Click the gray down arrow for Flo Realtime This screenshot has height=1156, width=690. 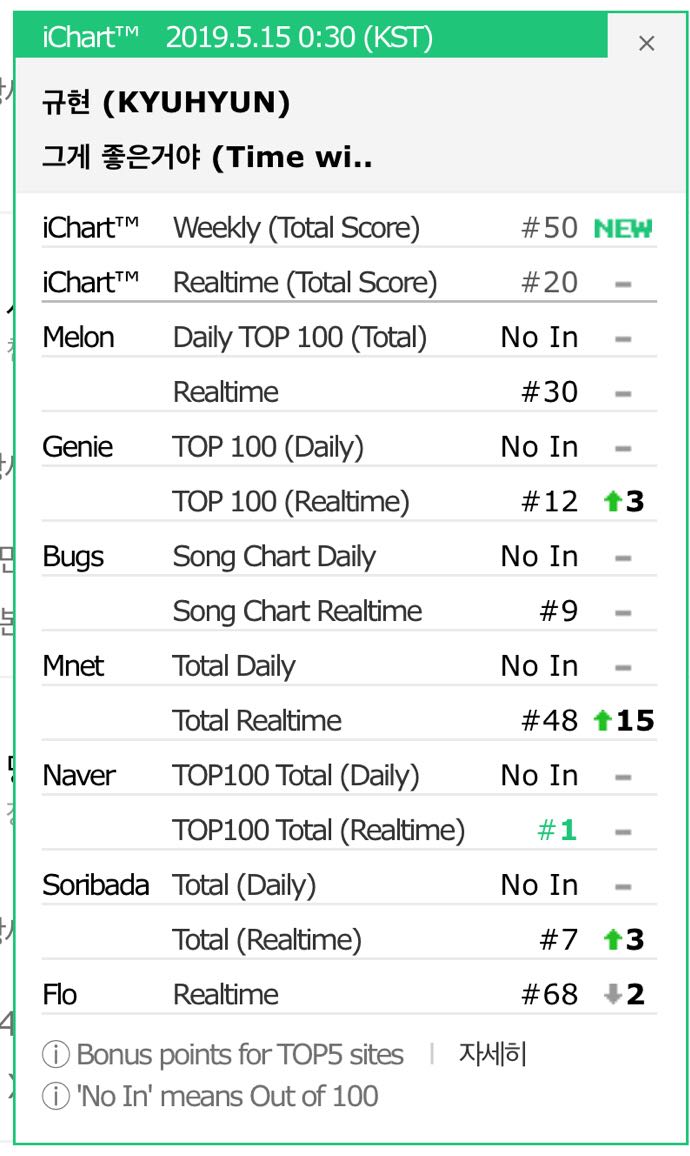click(613, 995)
